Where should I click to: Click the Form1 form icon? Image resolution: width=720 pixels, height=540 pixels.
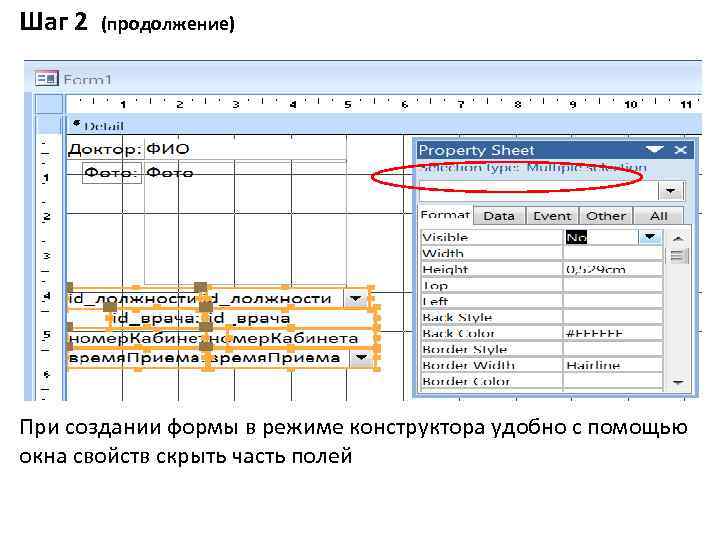47,79
